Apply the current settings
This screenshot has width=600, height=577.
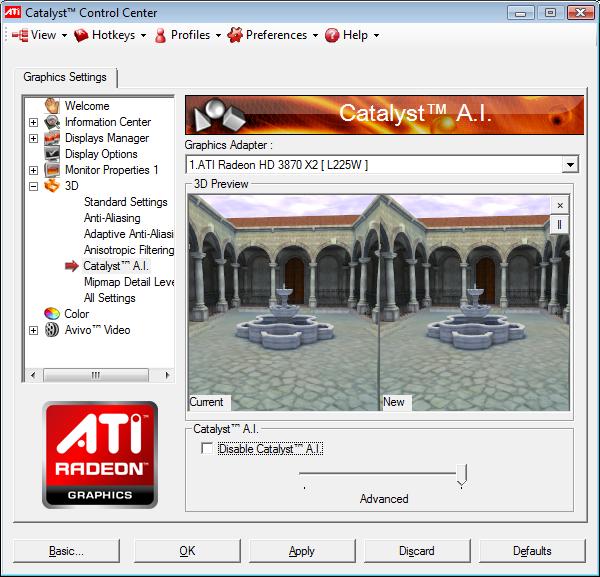point(302,551)
